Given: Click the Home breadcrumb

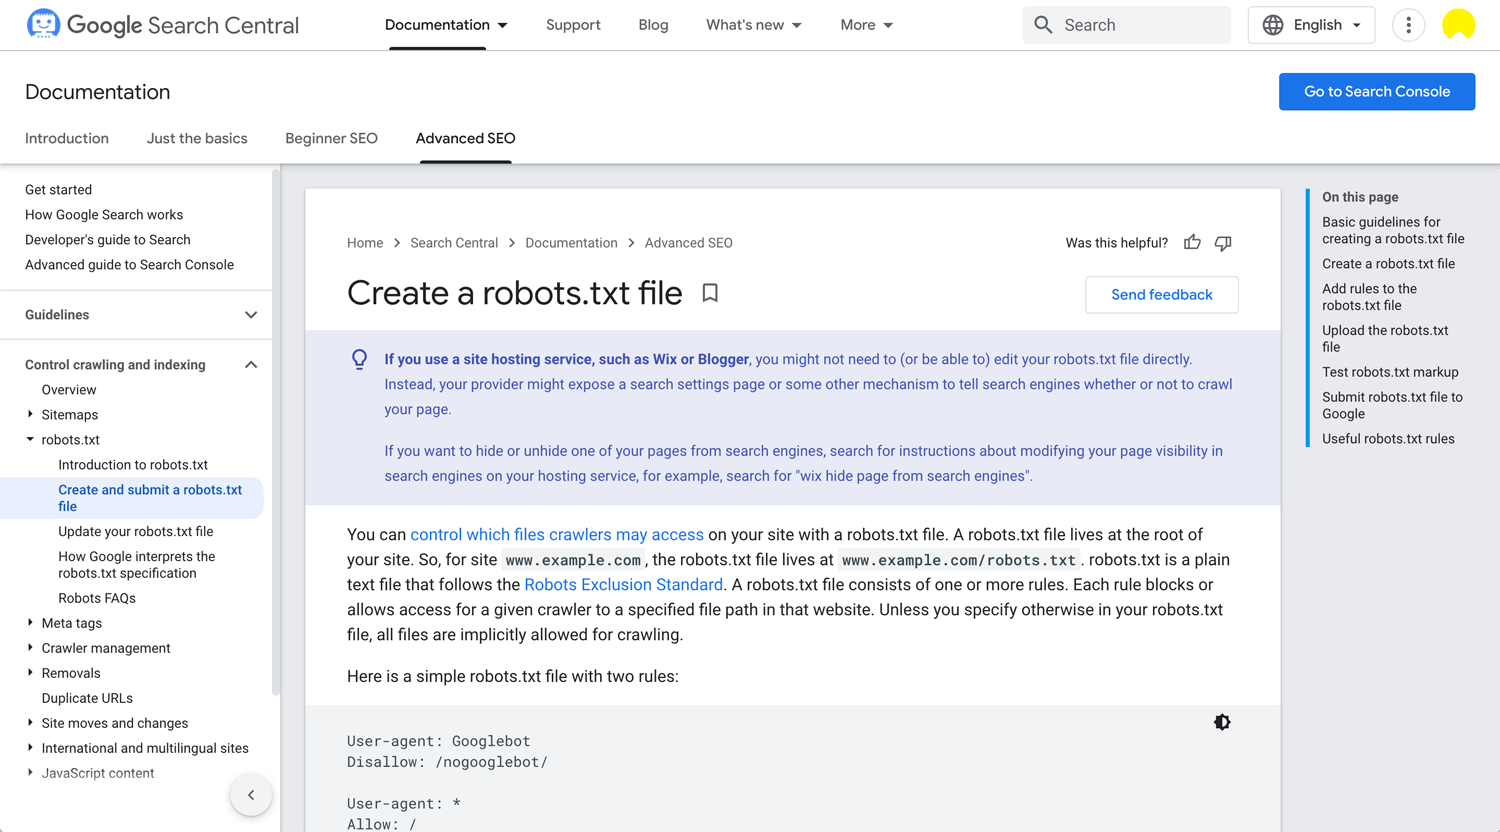Looking at the screenshot, I should [365, 243].
